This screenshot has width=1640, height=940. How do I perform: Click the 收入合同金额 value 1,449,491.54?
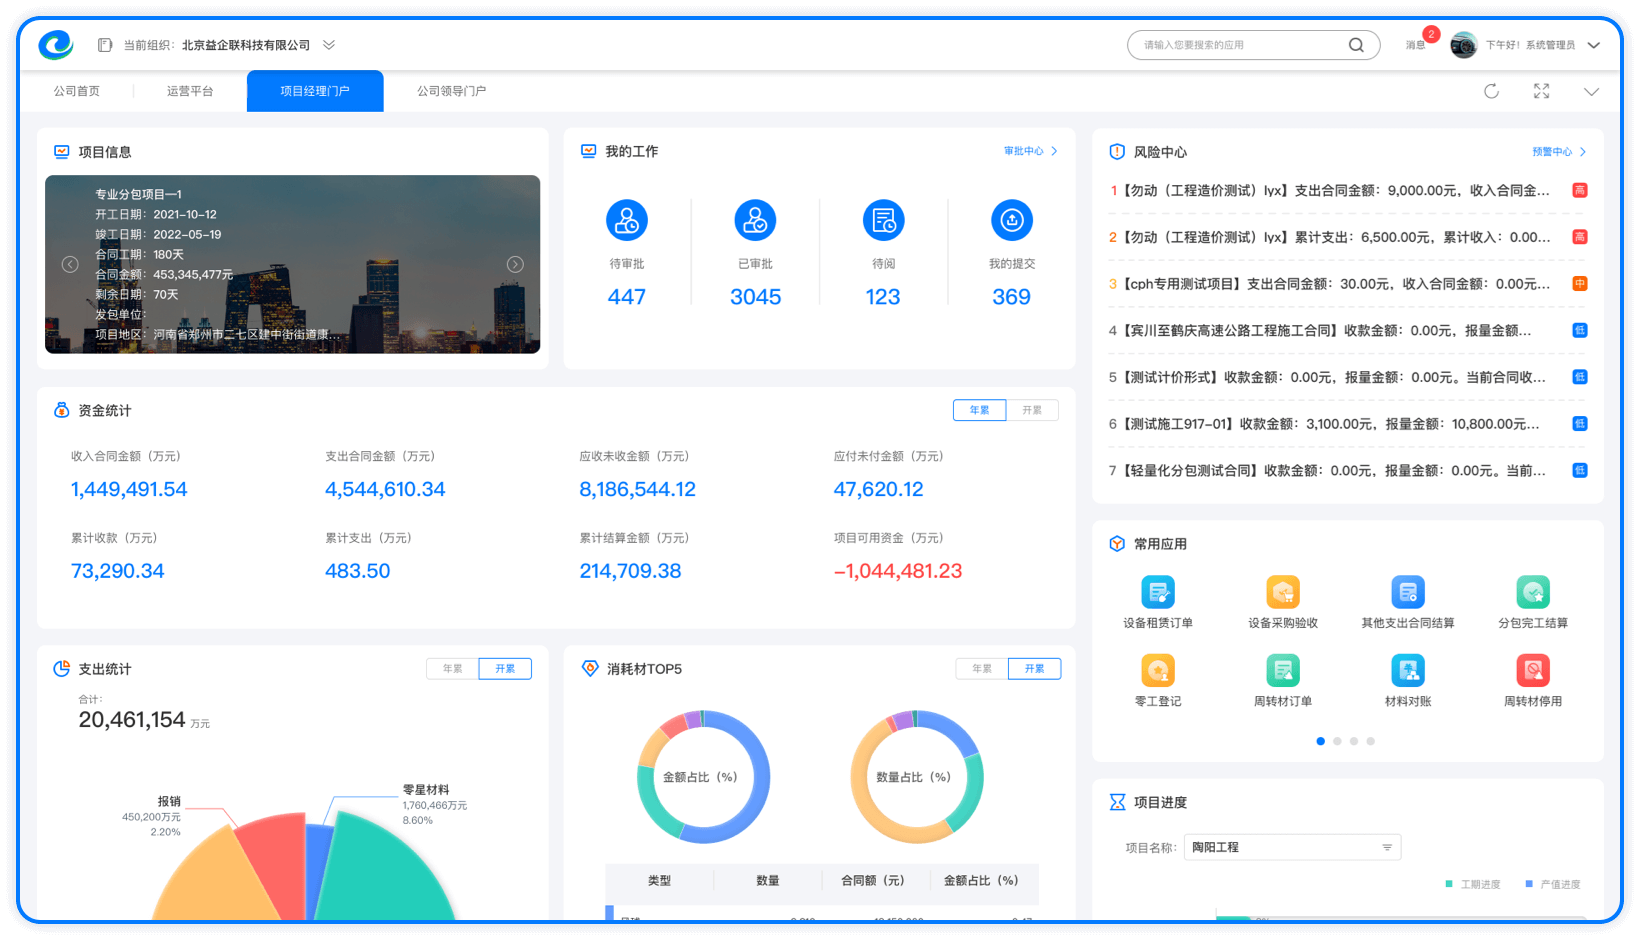[x=129, y=489]
